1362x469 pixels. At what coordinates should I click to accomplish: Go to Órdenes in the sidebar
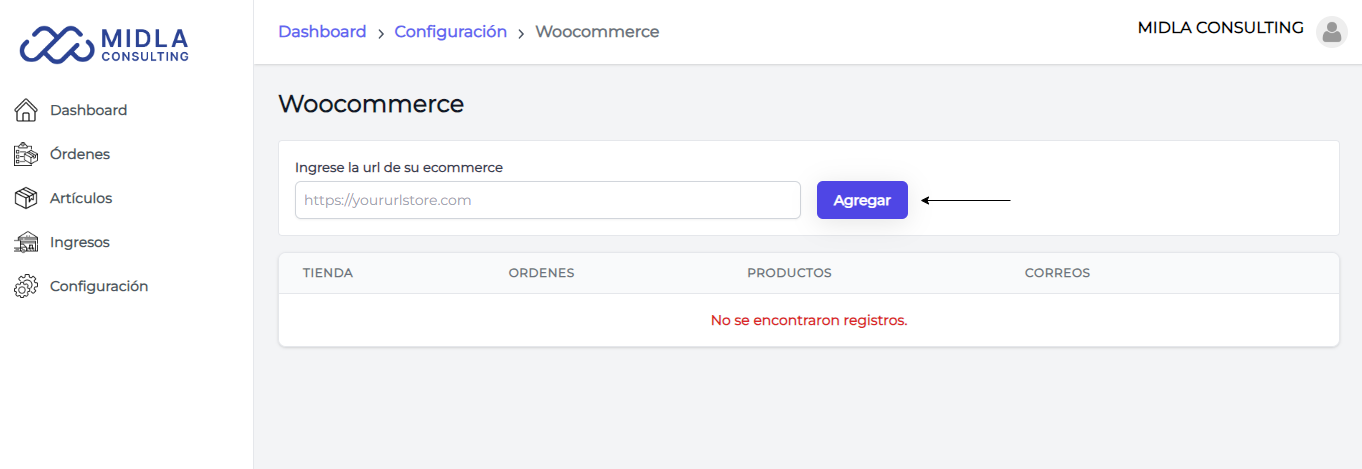pyautogui.click(x=80, y=154)
